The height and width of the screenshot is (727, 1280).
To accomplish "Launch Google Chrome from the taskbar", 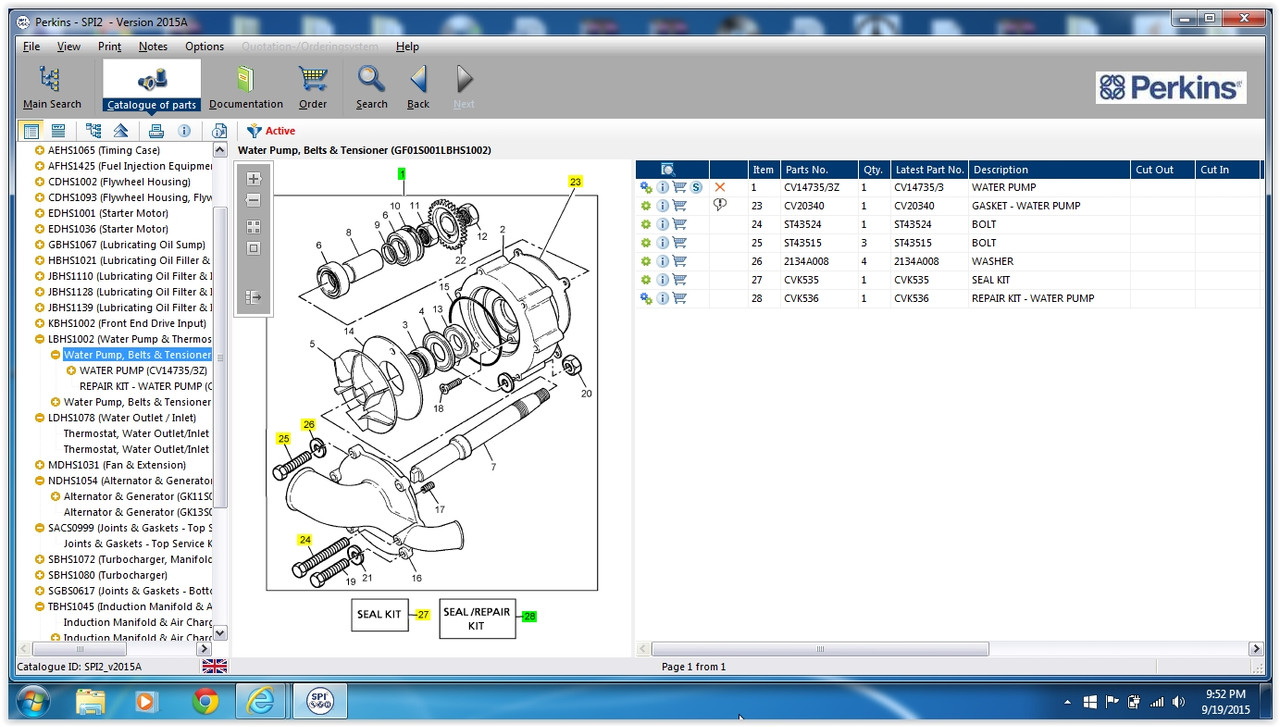I will (205, 702).
